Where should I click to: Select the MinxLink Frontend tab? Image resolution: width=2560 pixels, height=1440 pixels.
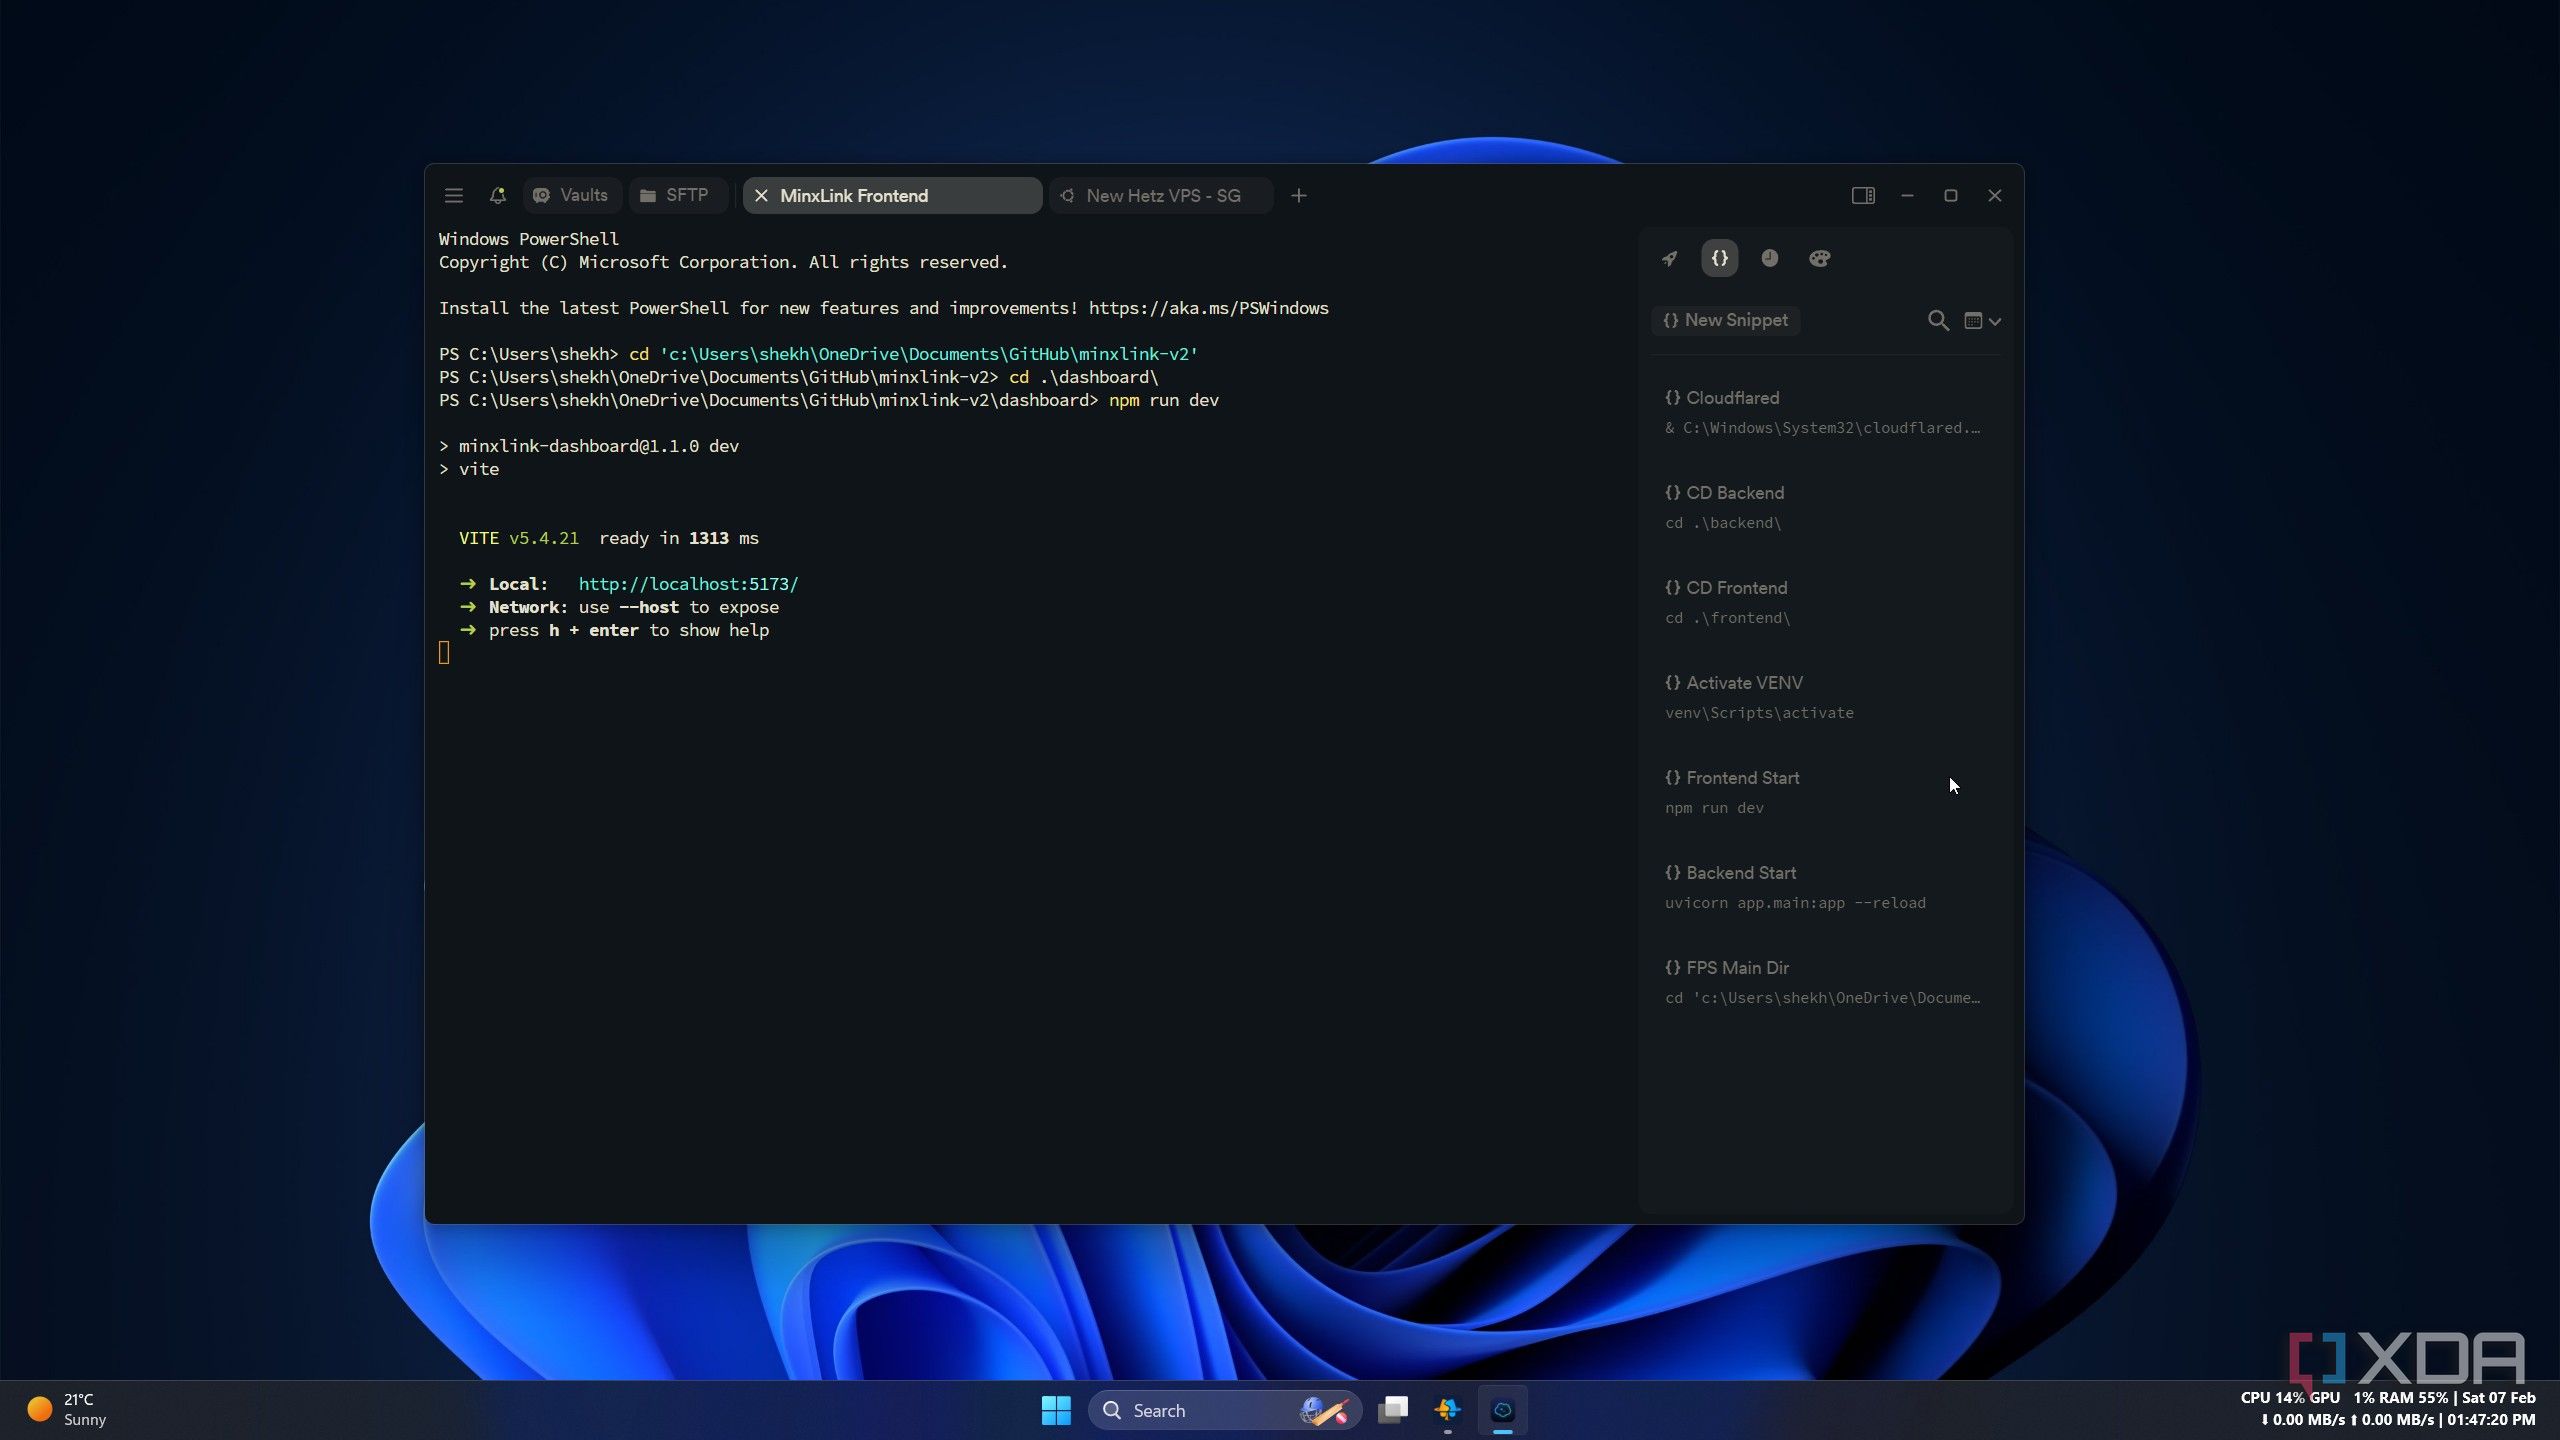[x=892, y=196]
